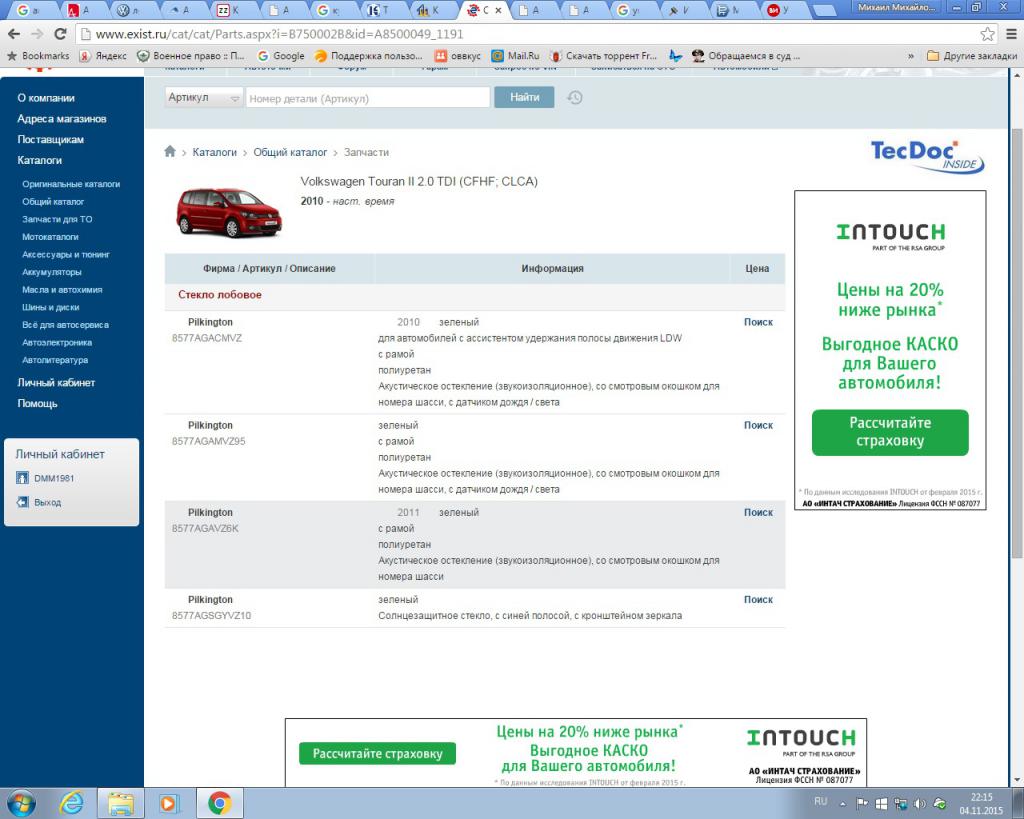Select Автоэлектроника link
The image size is (1024, 819).
point(57,343)
